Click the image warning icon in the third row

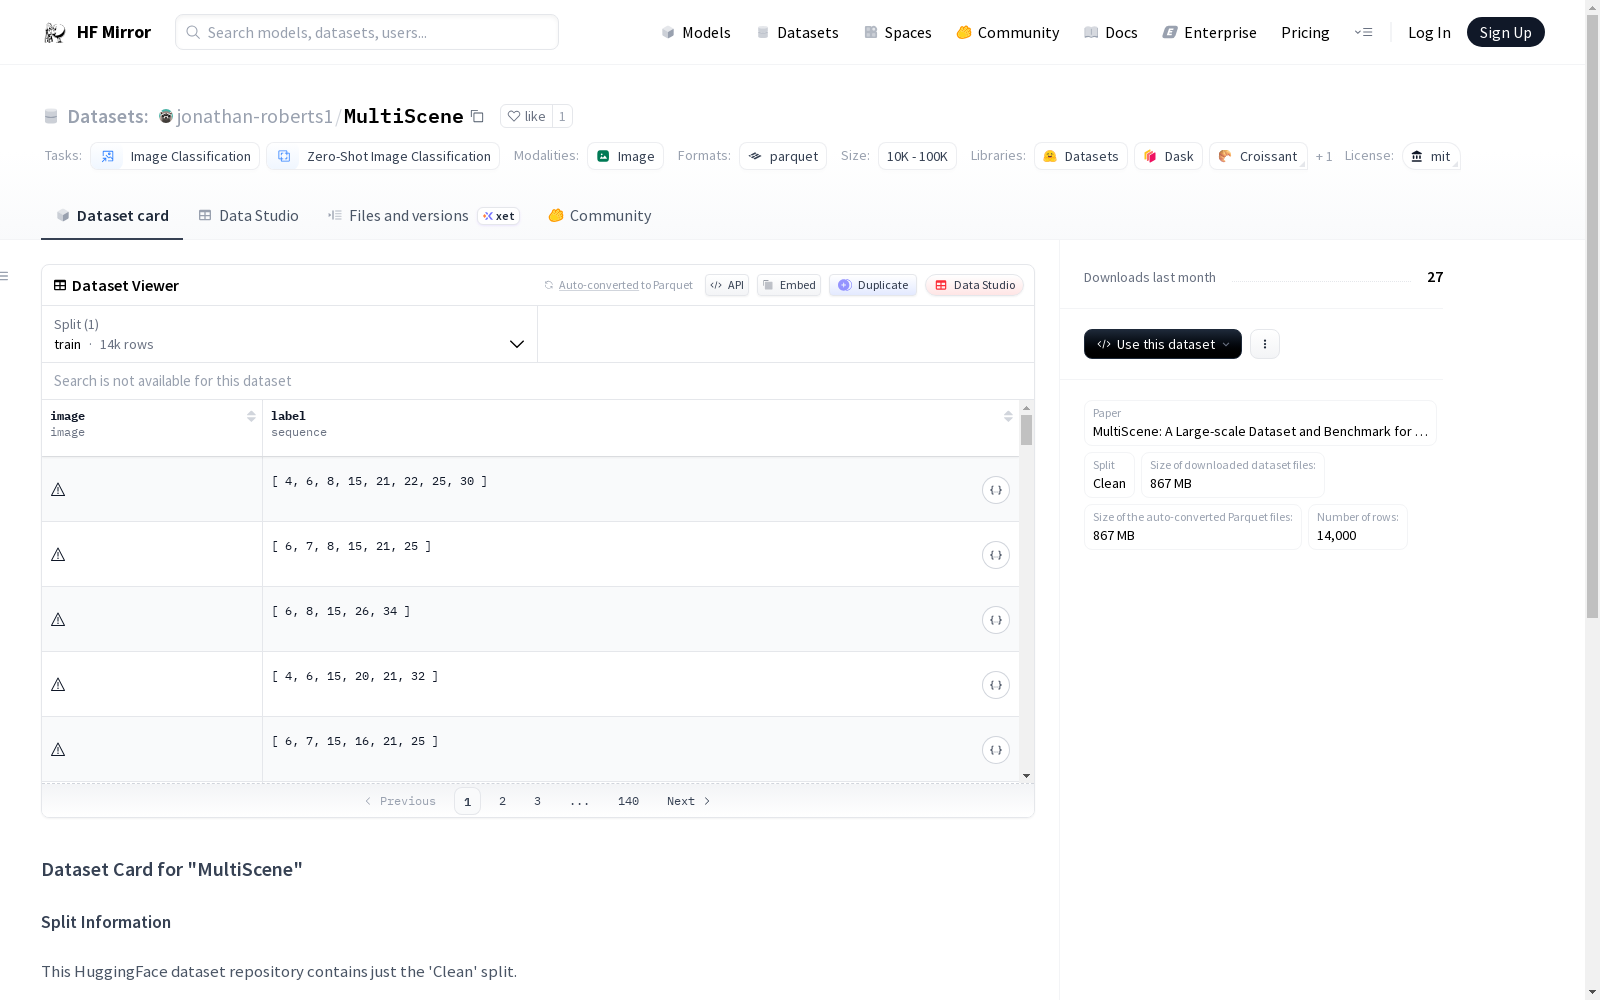58,620
